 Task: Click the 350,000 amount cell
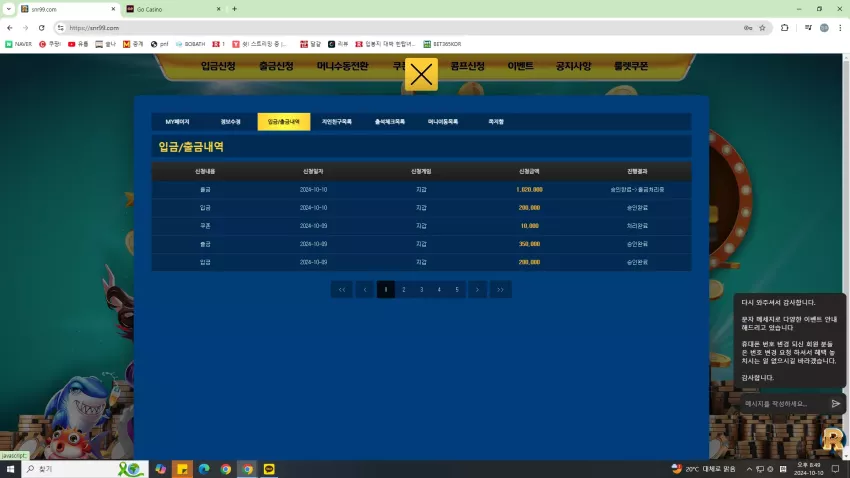coord(529,244)
